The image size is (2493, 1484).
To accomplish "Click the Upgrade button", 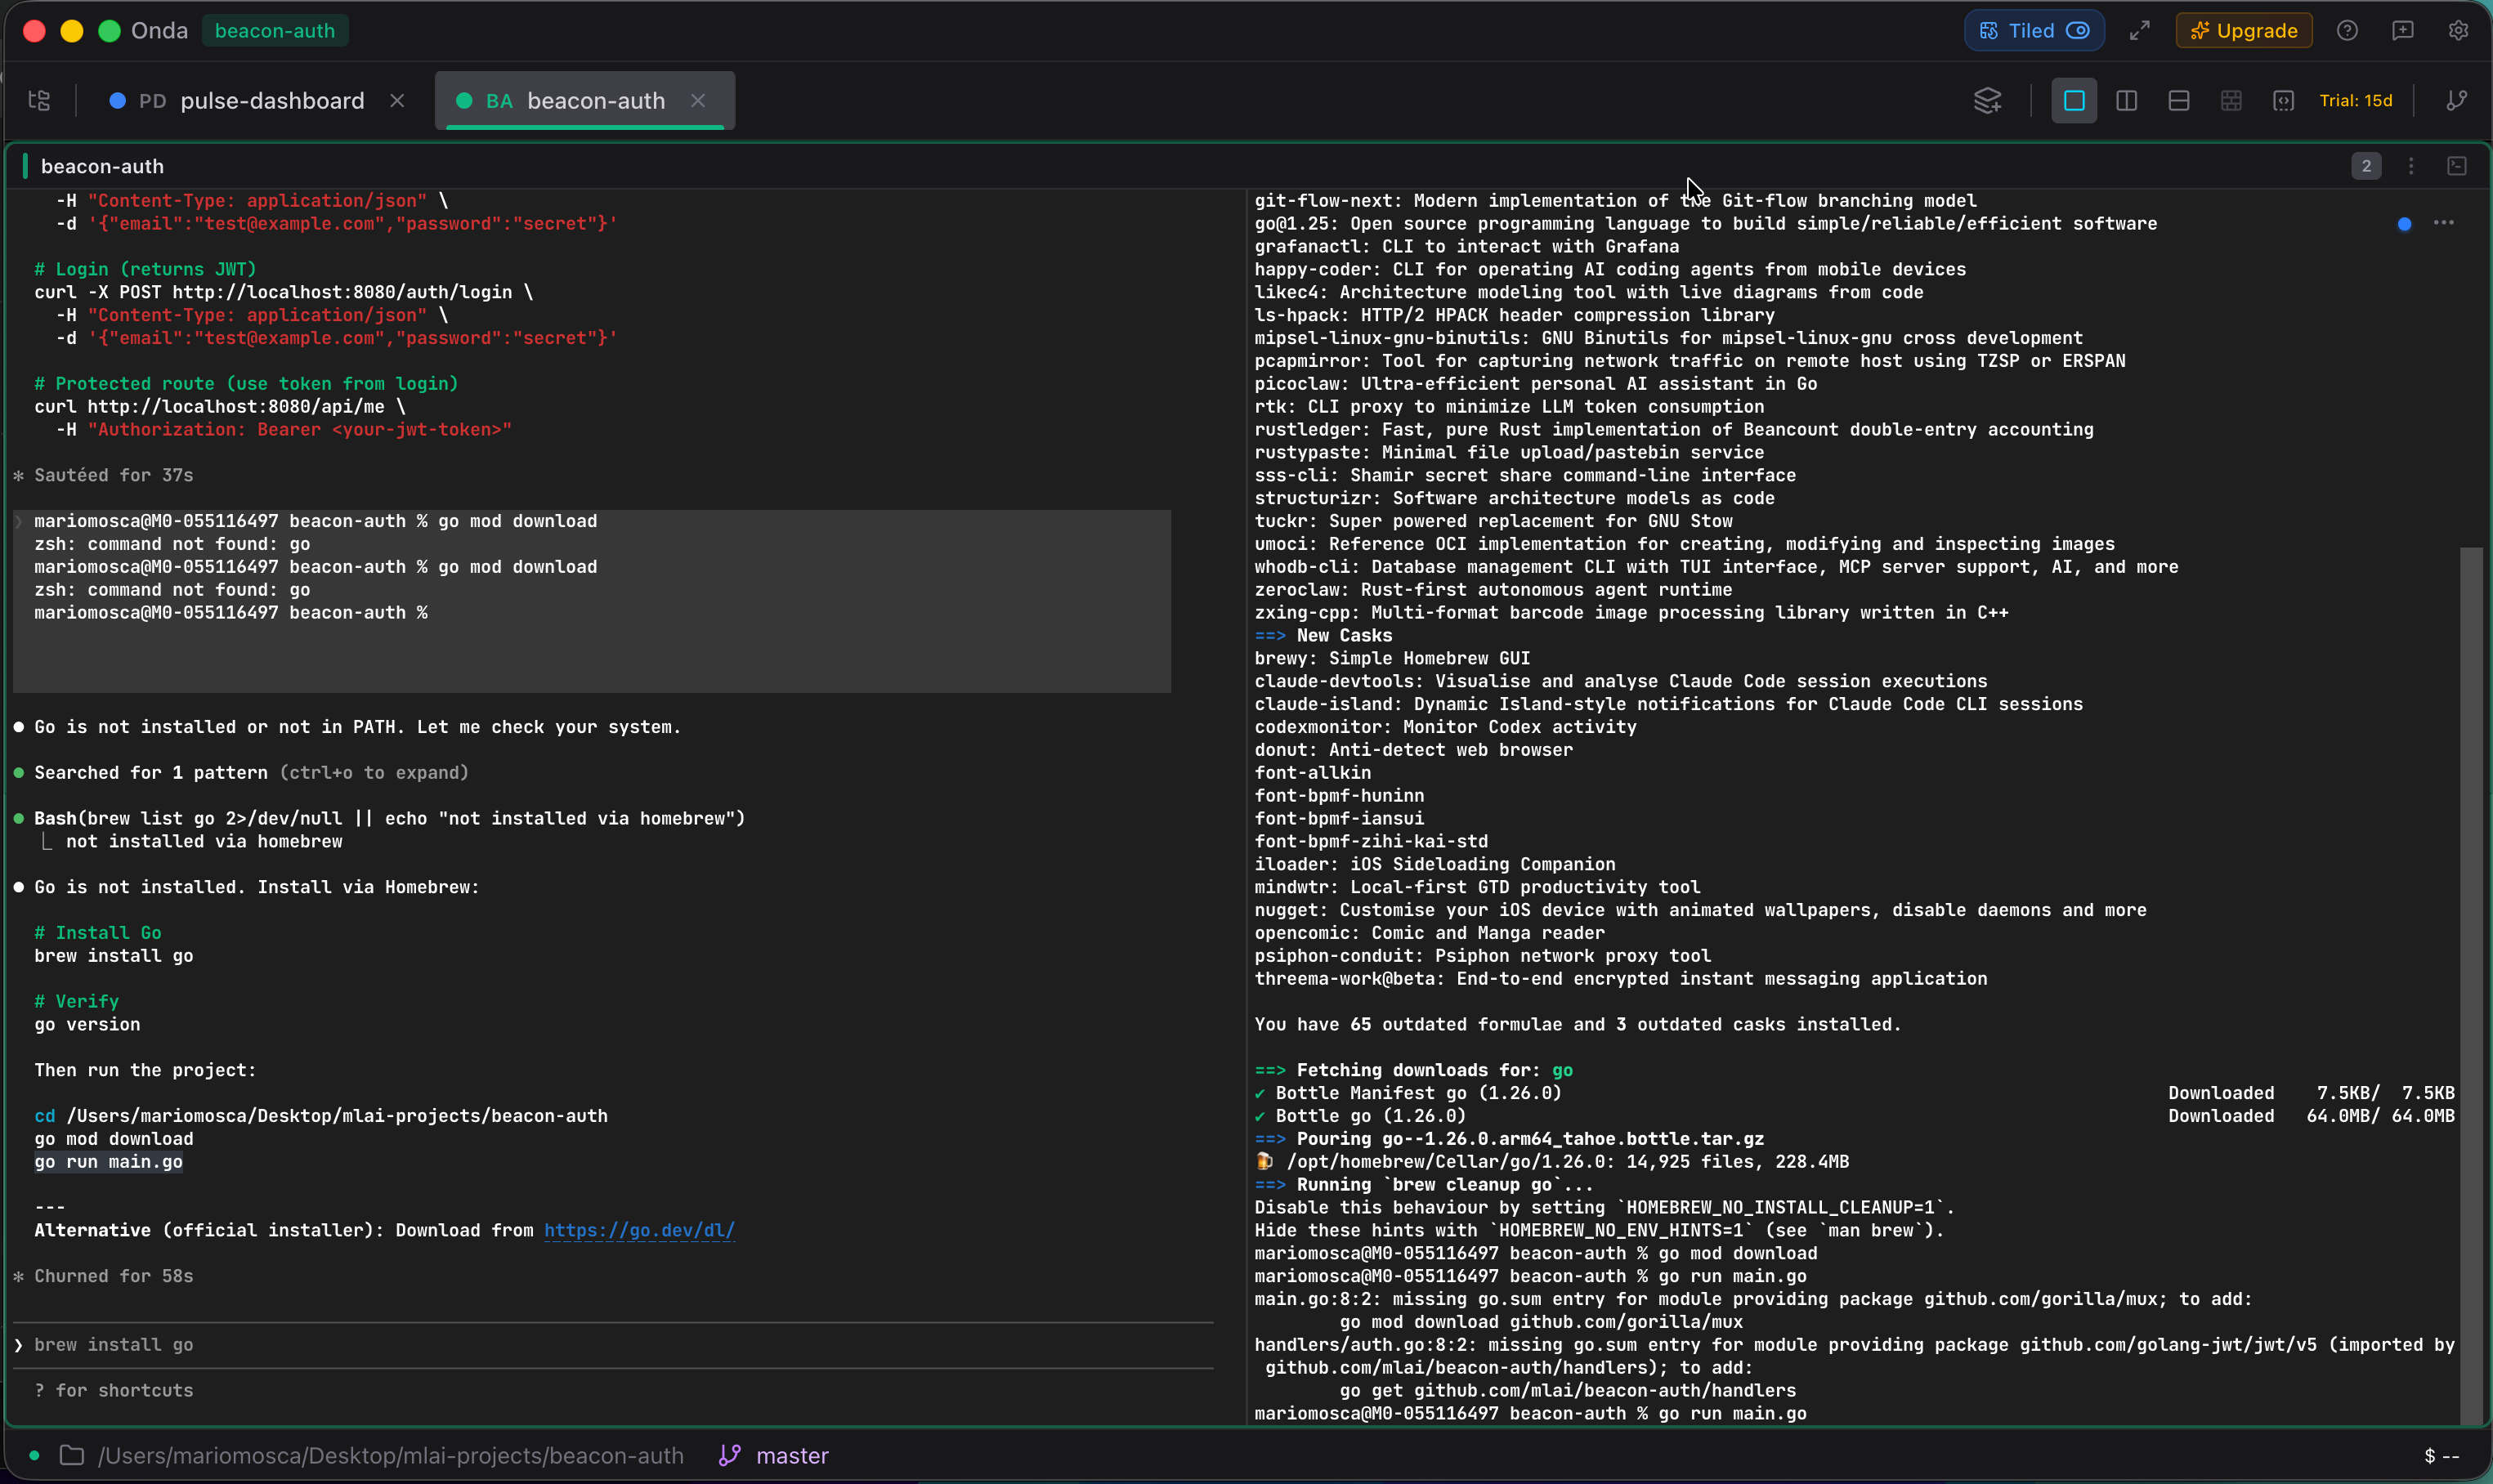I will pos(2242,30).
